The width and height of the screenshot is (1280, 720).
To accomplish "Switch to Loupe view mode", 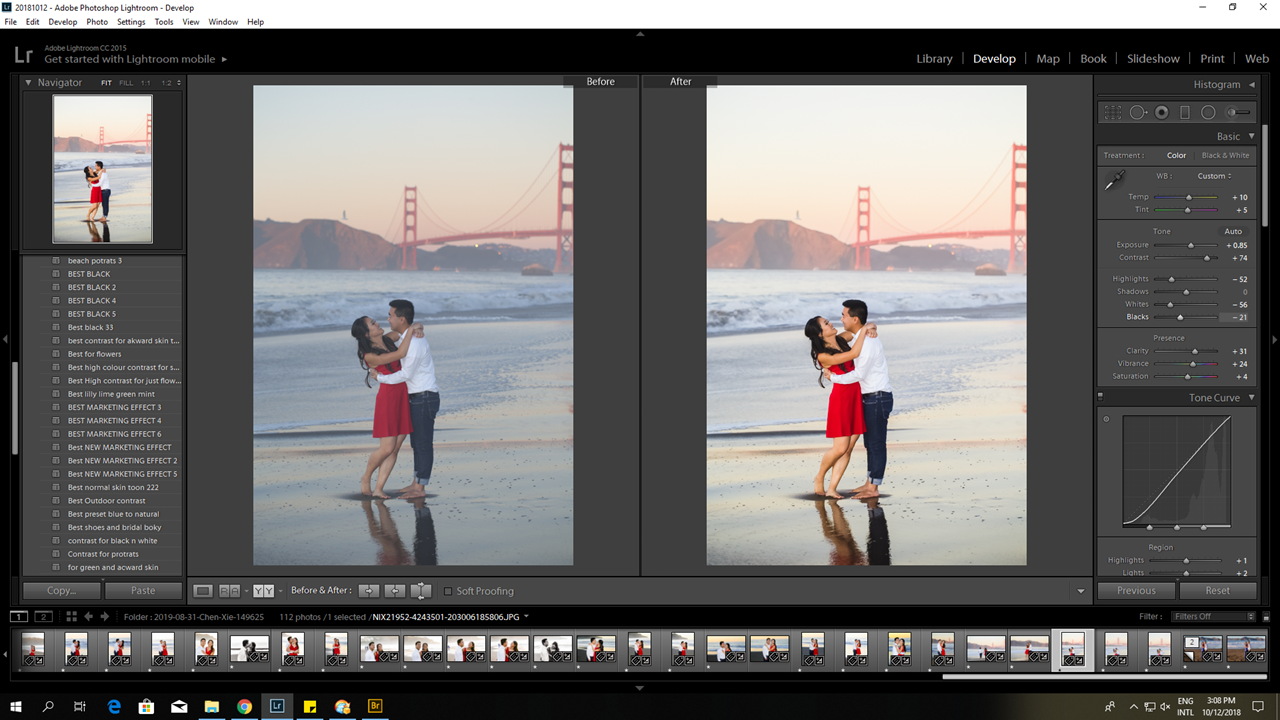I will pos(202,591).
